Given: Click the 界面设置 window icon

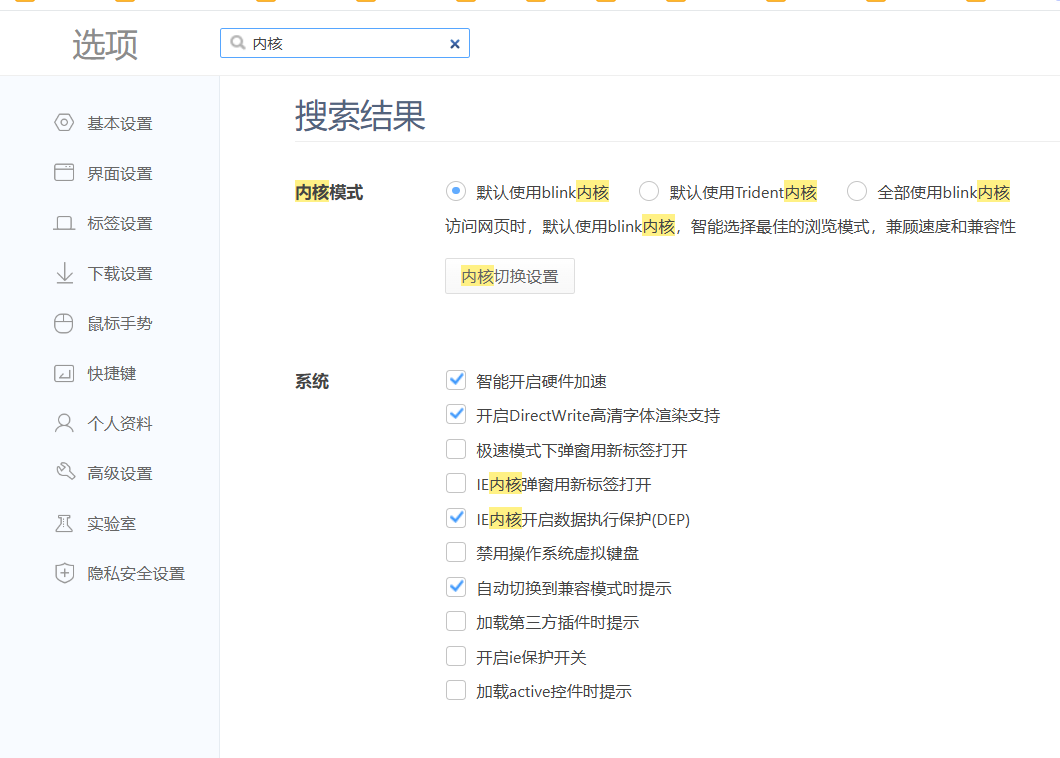Looking at the screenshot, I should click(64, 173).
